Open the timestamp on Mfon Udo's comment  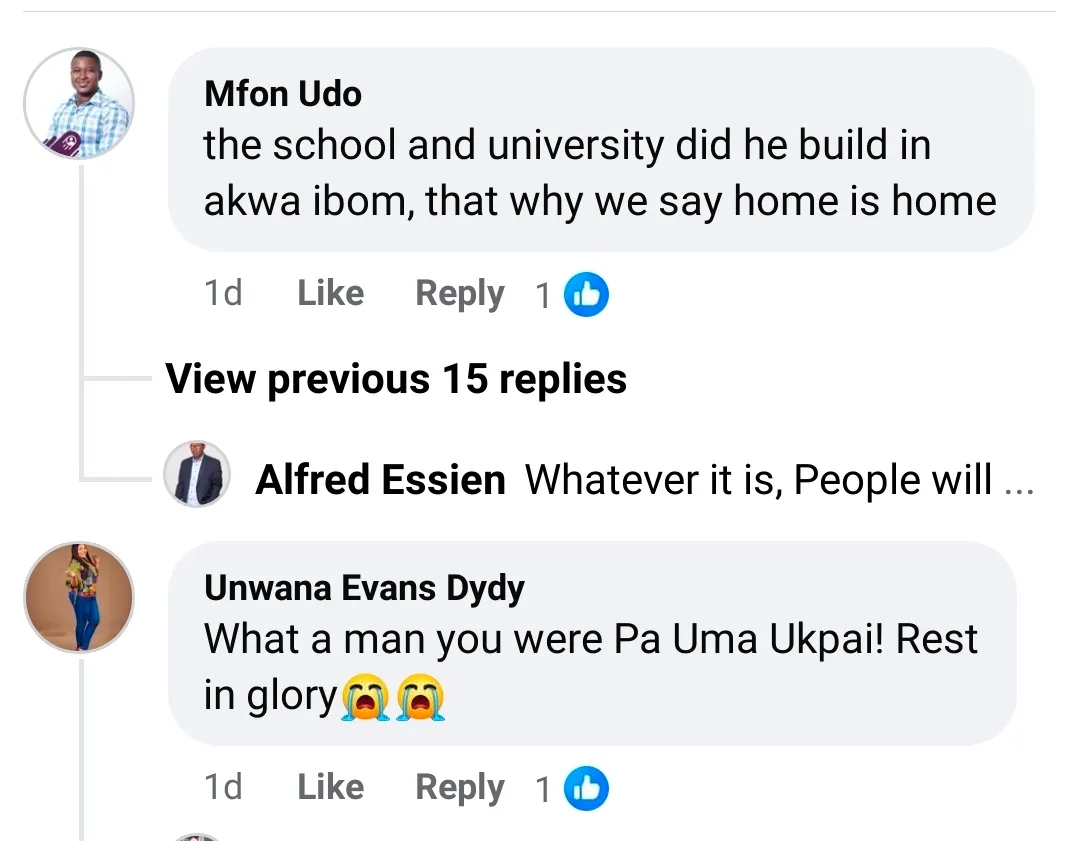point(223,294)
